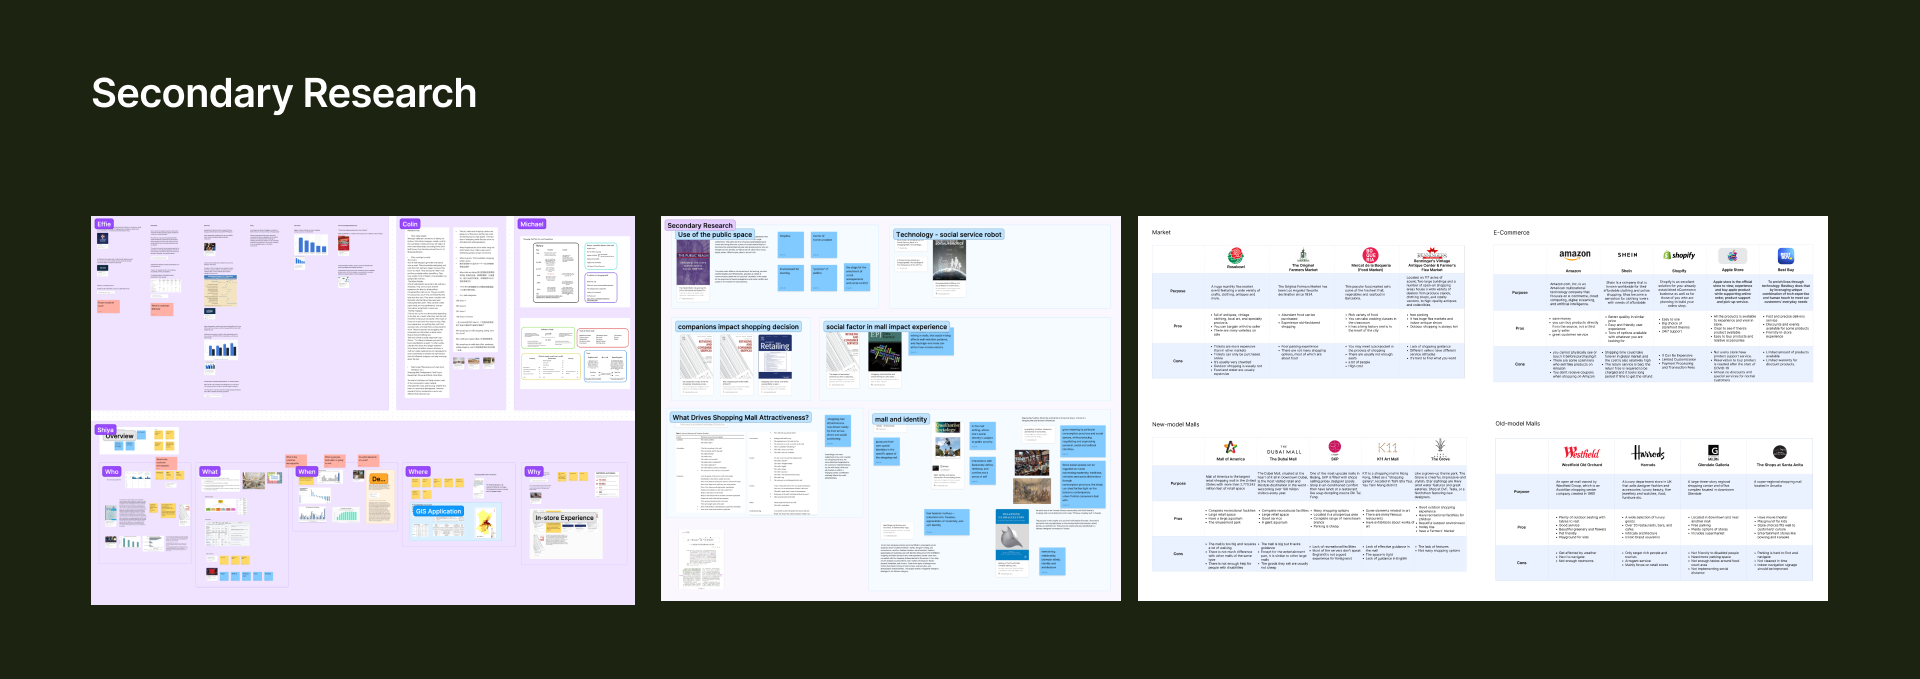Click the Michael section tag
Image resolution: width=1920 pixels, height=679 pixels.
coord(531,224)
